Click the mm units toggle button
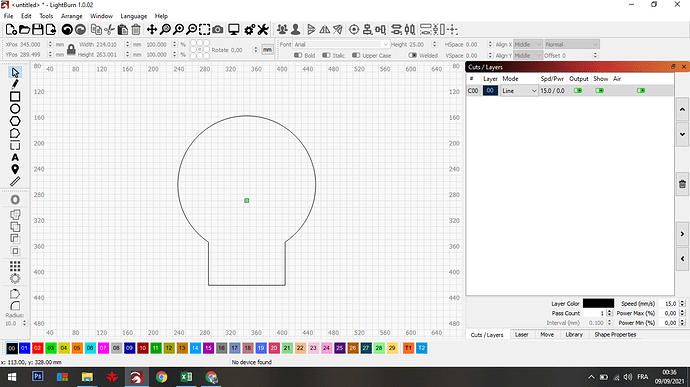Viewport: 690px width, 387px height. tap(267, 50)
